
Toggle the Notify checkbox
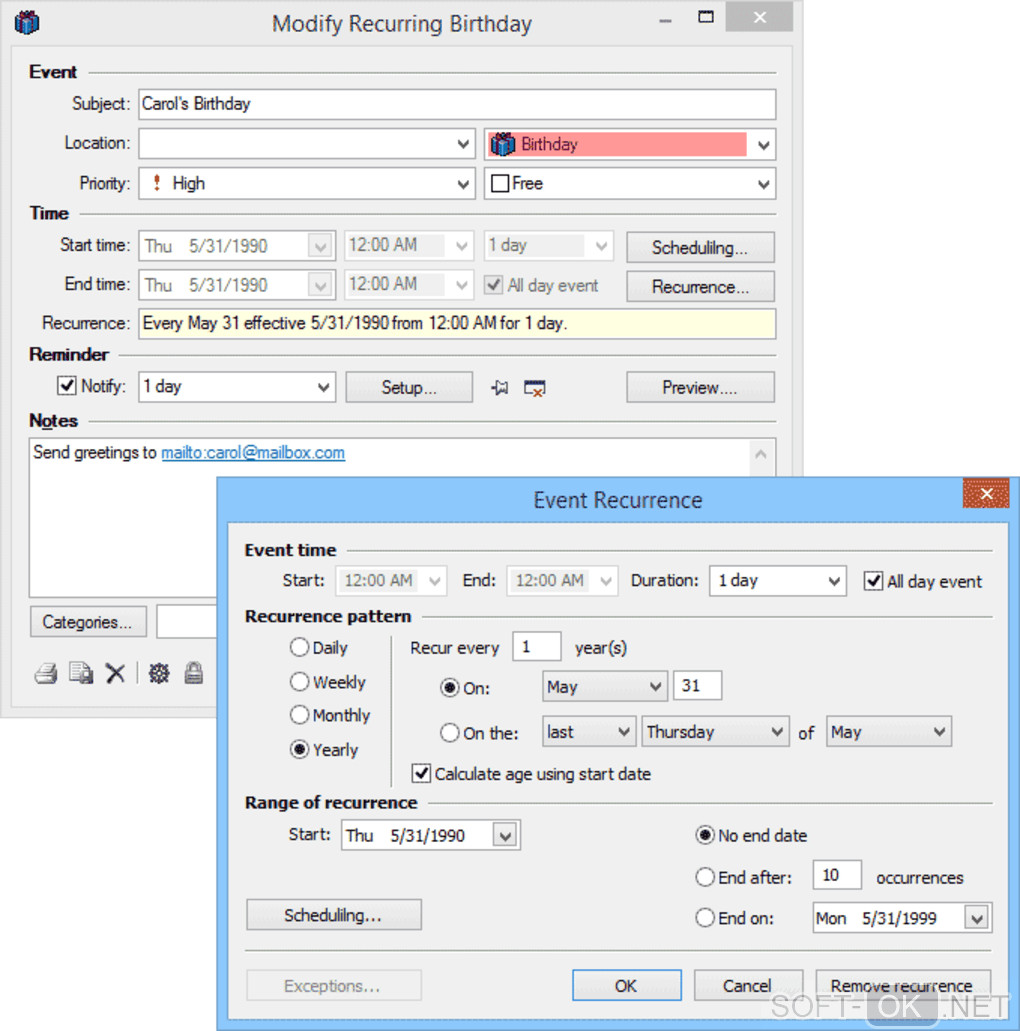(x=66, y=385)
